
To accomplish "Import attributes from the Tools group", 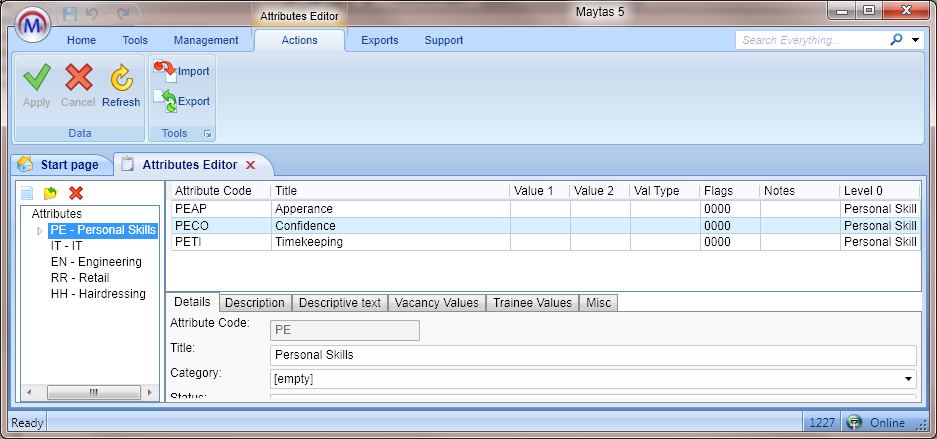I will (181, 71).
